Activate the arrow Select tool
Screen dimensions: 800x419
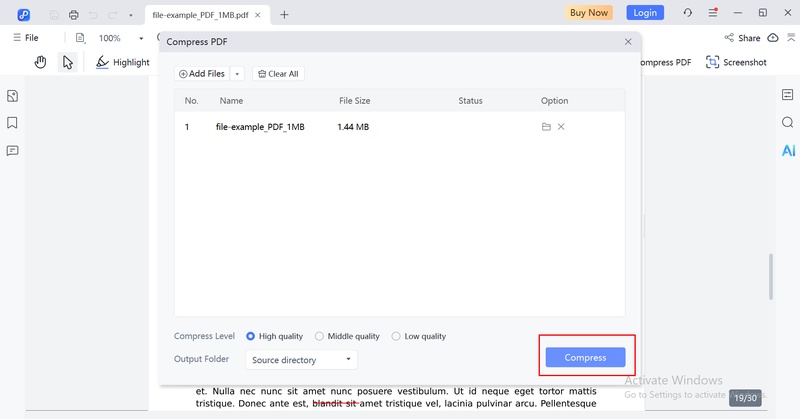67,62
